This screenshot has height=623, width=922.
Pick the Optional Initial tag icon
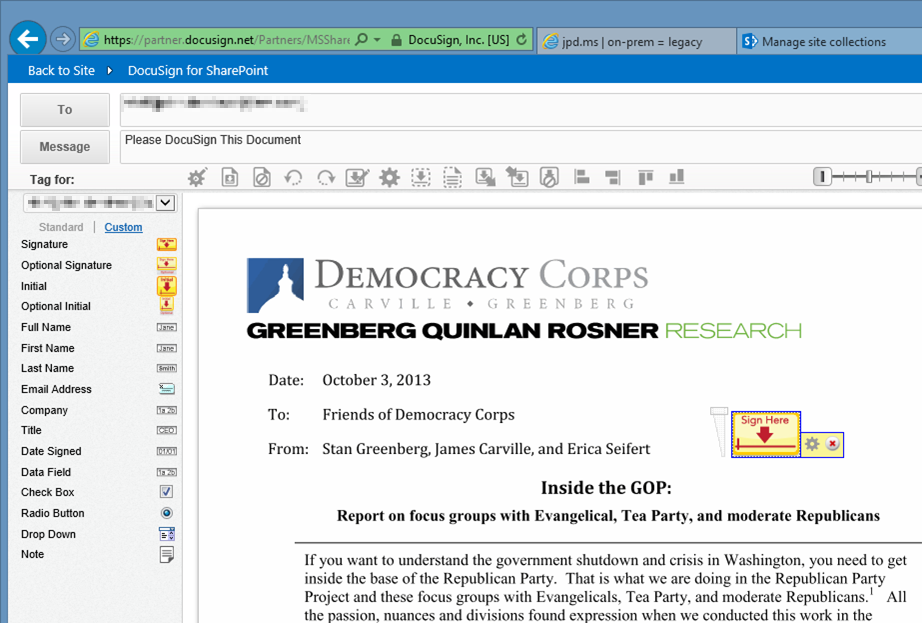pos(167,306)
